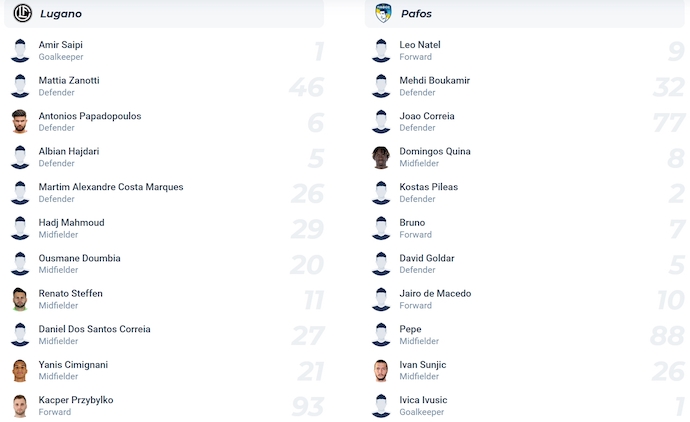Open Domingos Quina's player photo
This screenshot has height=422, width=690.
click(381, 157)
